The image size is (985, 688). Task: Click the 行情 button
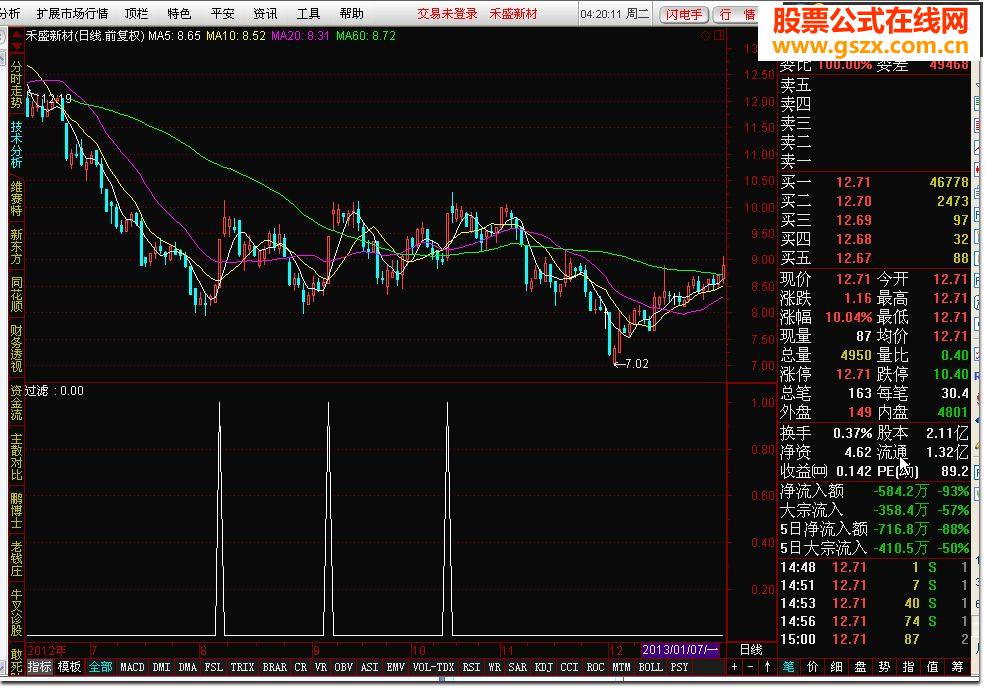point(737,14)
